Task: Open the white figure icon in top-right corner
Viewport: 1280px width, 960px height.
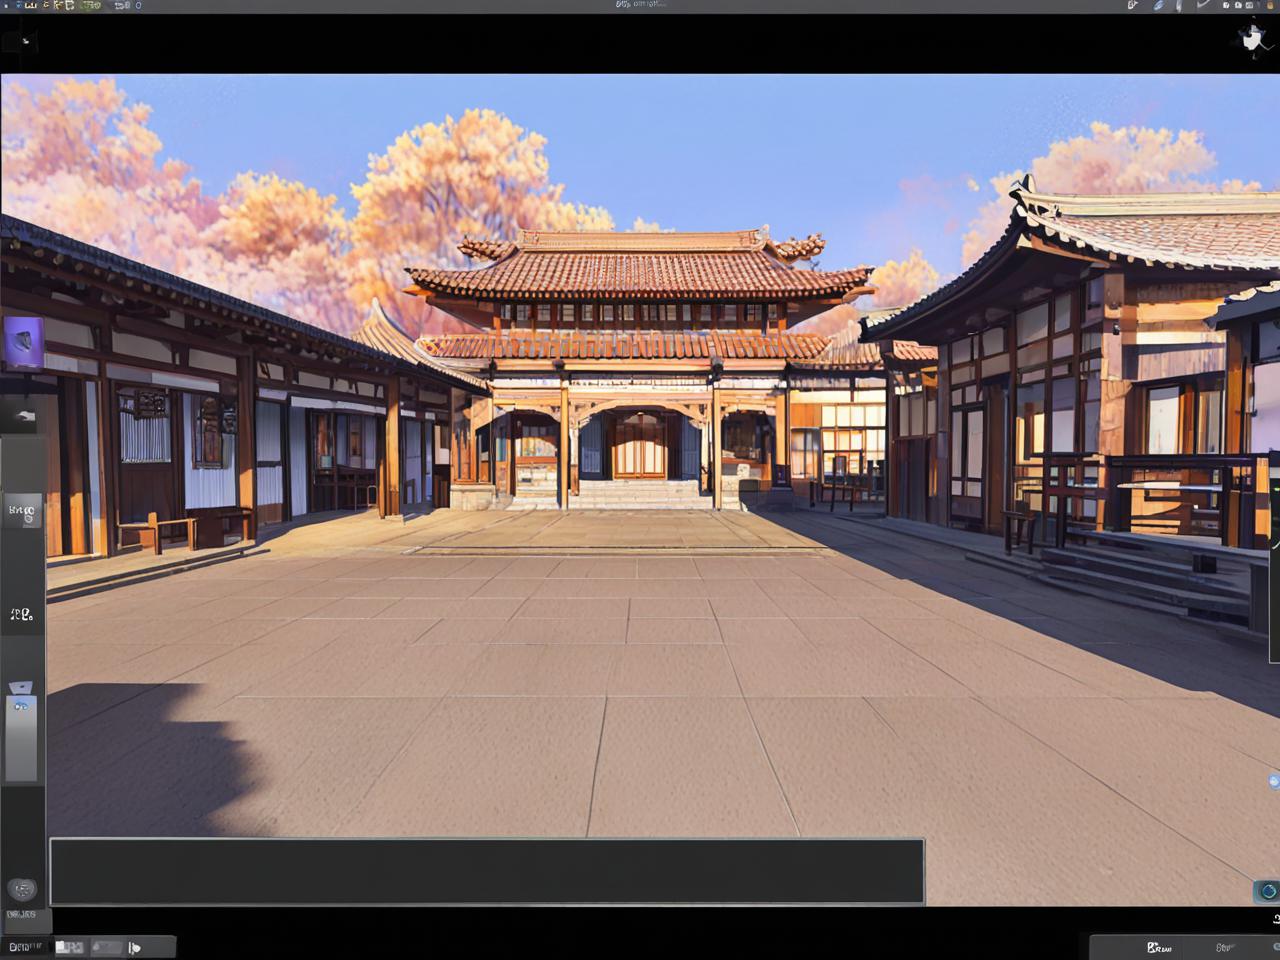Action: click(1252, 38)
